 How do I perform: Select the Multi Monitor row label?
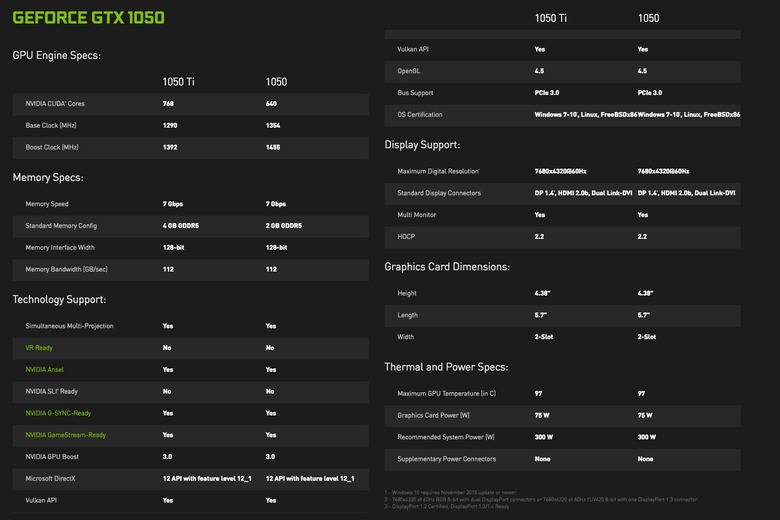(x=417, y=215)
